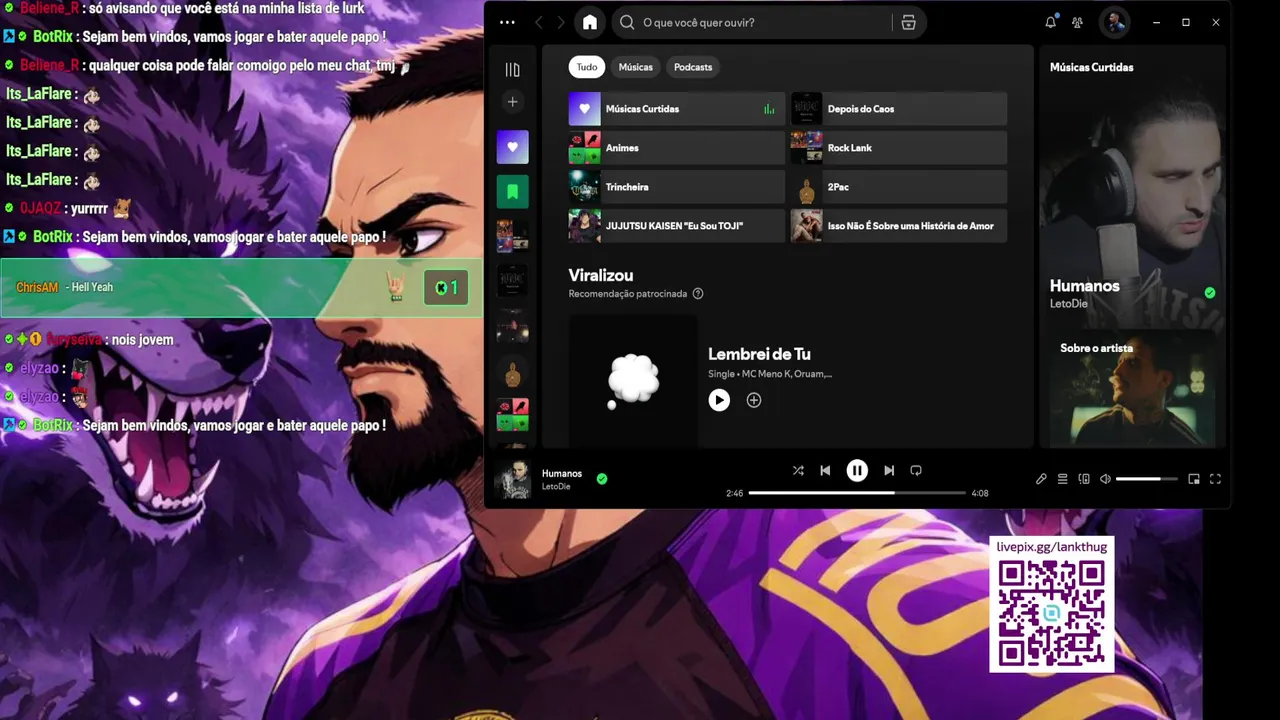The image size is (1280, 720).
Task: Open the Trincheira shortcut
Action: coord(677,187)
